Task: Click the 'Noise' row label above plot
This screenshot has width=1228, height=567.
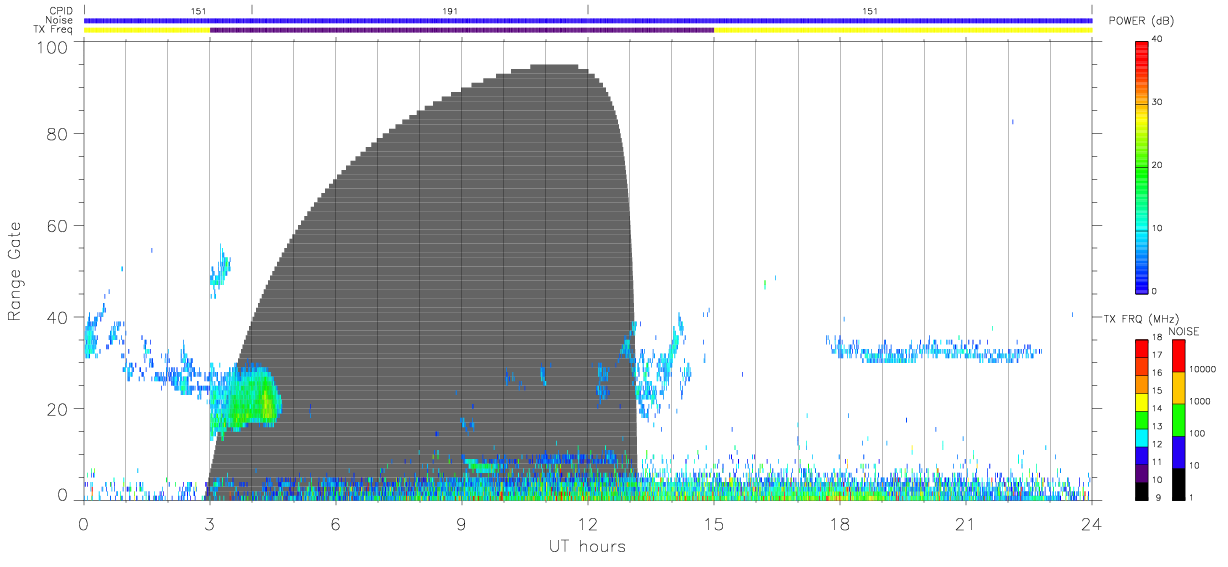Action: tap(59, 20)
